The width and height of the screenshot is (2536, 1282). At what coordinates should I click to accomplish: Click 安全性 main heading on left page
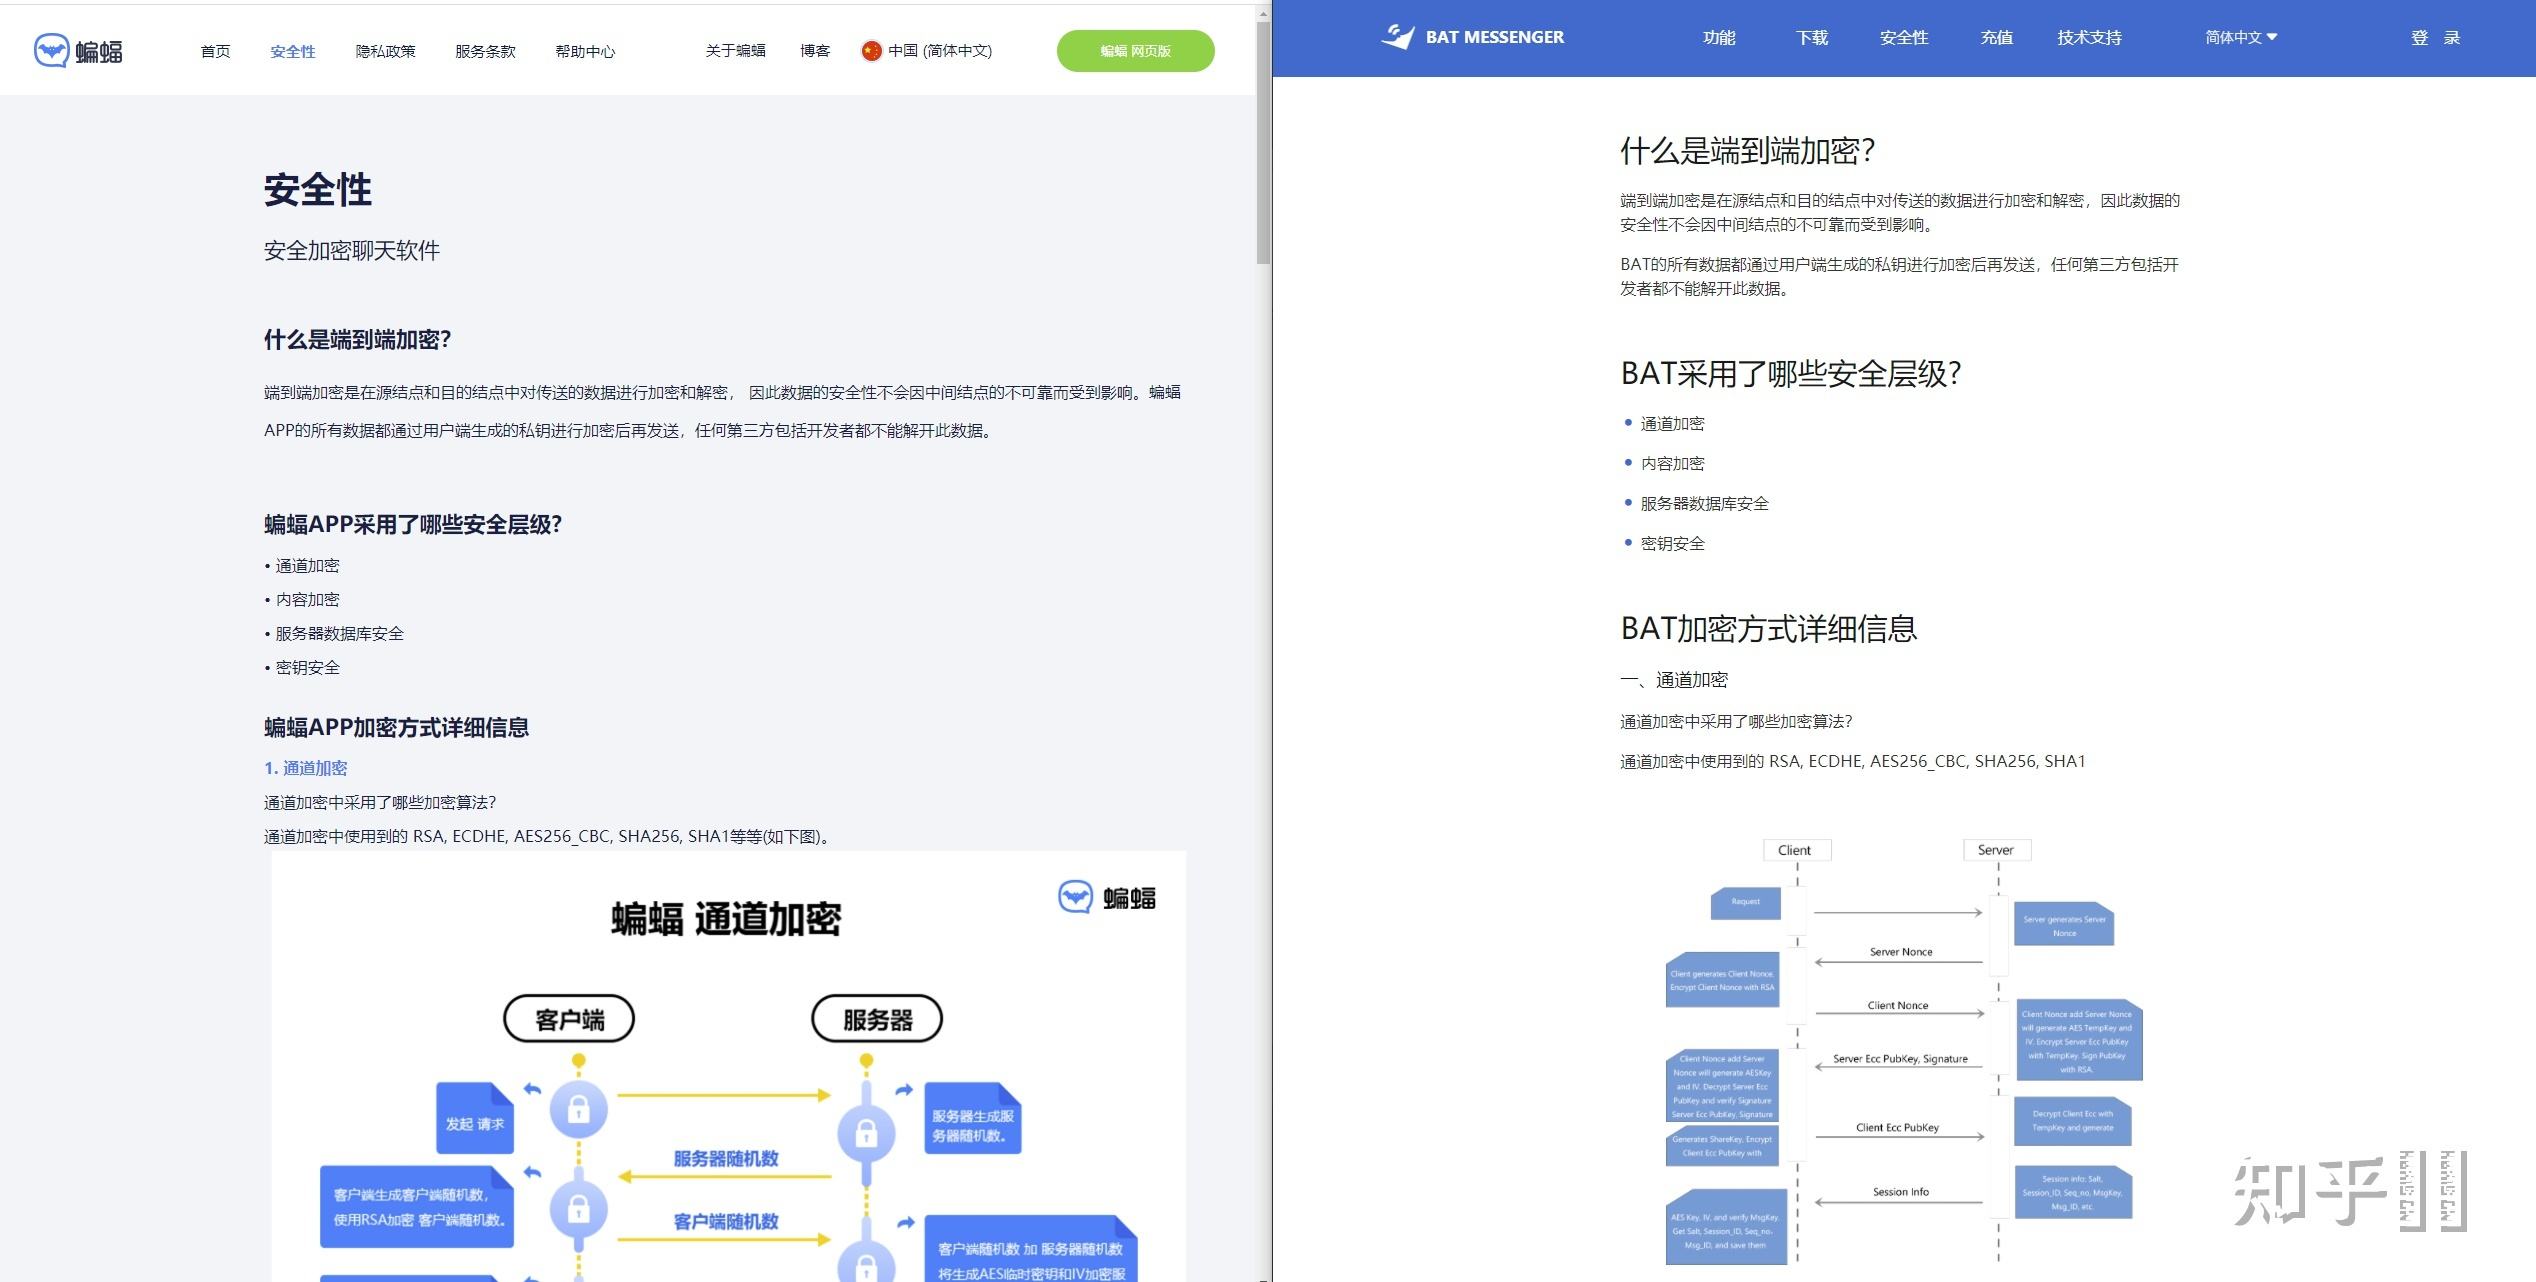318,189
